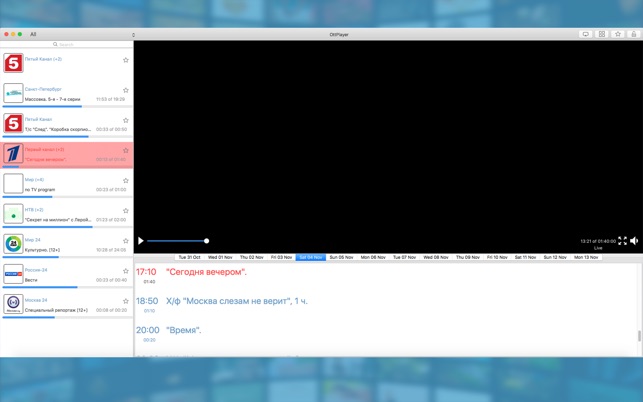Screen dimensions: 643x402
Task: Star the НТВ (+2) channel
Action: [126, 210]
